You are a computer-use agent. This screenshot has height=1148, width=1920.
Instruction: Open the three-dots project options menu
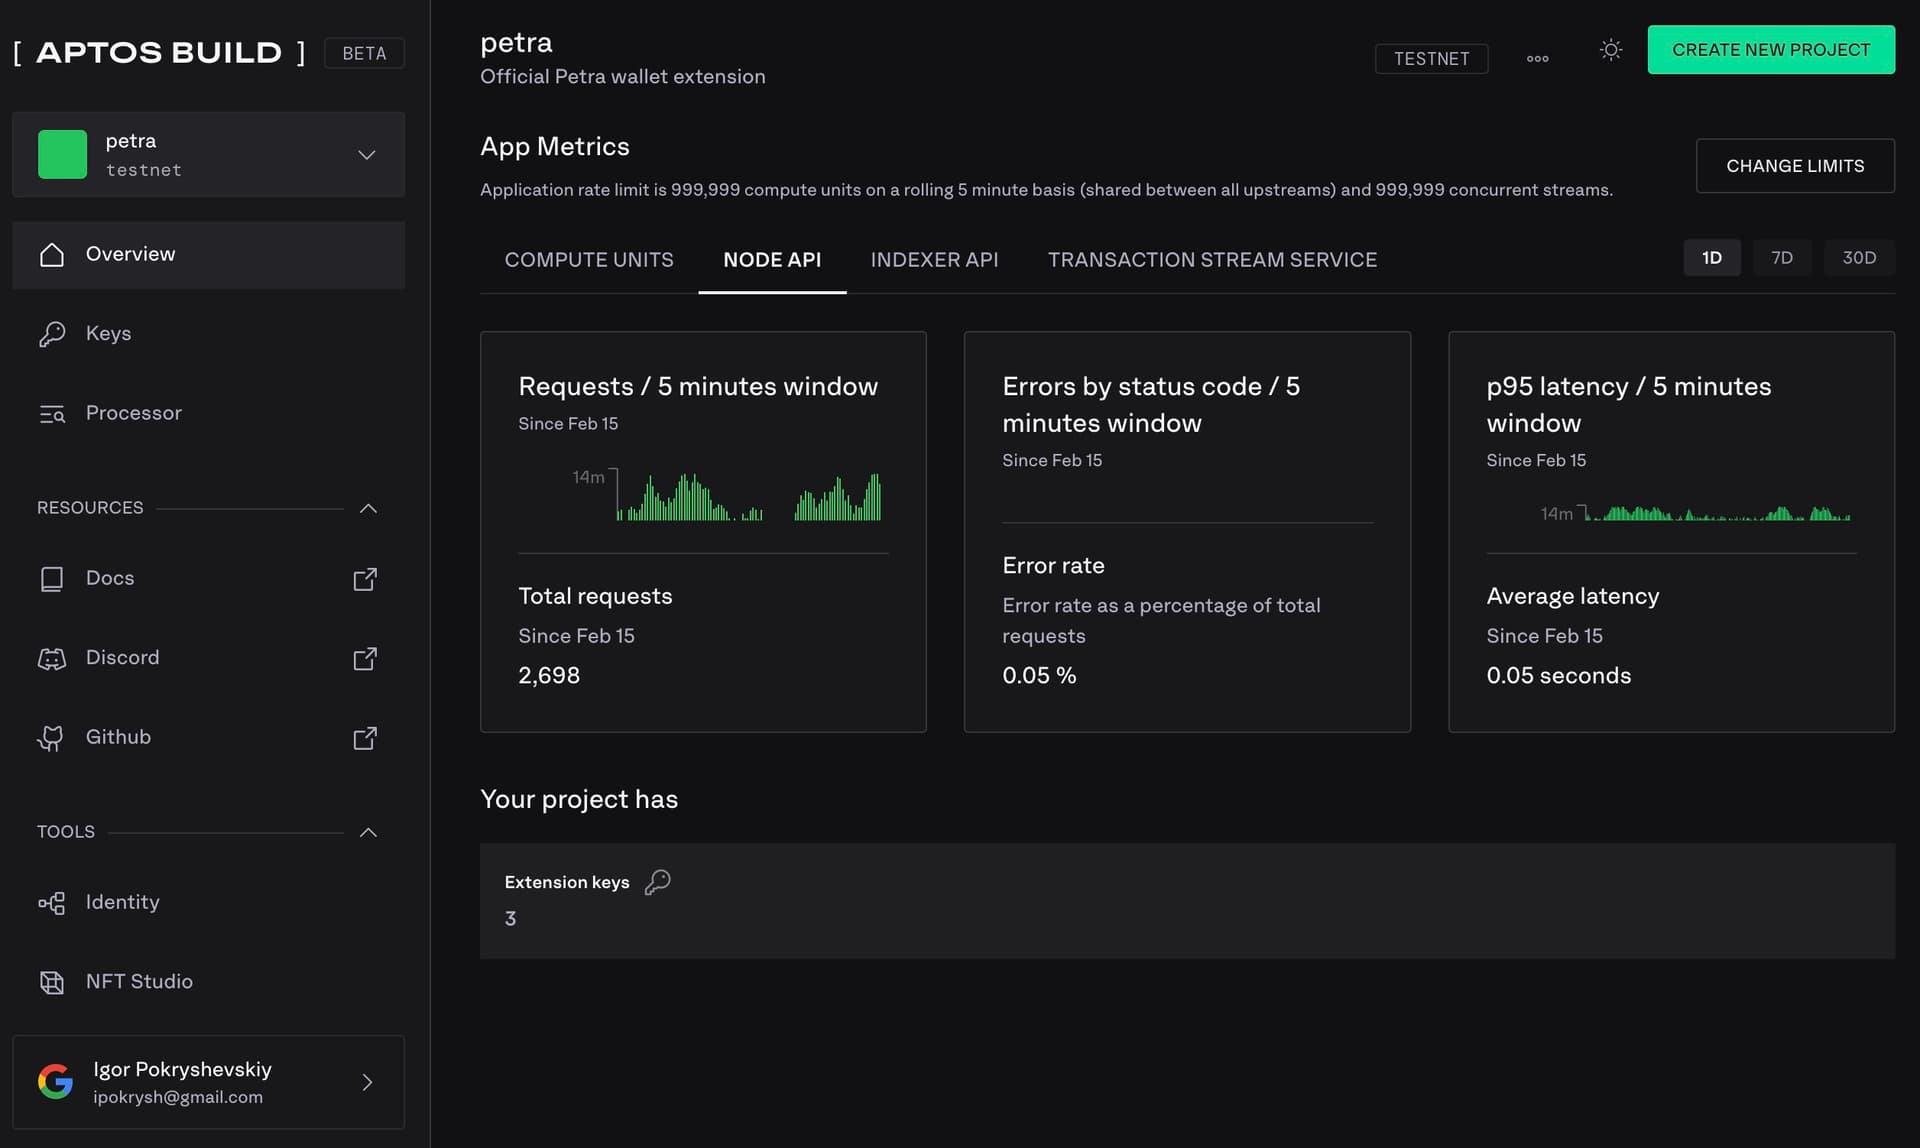point(1538,59)
